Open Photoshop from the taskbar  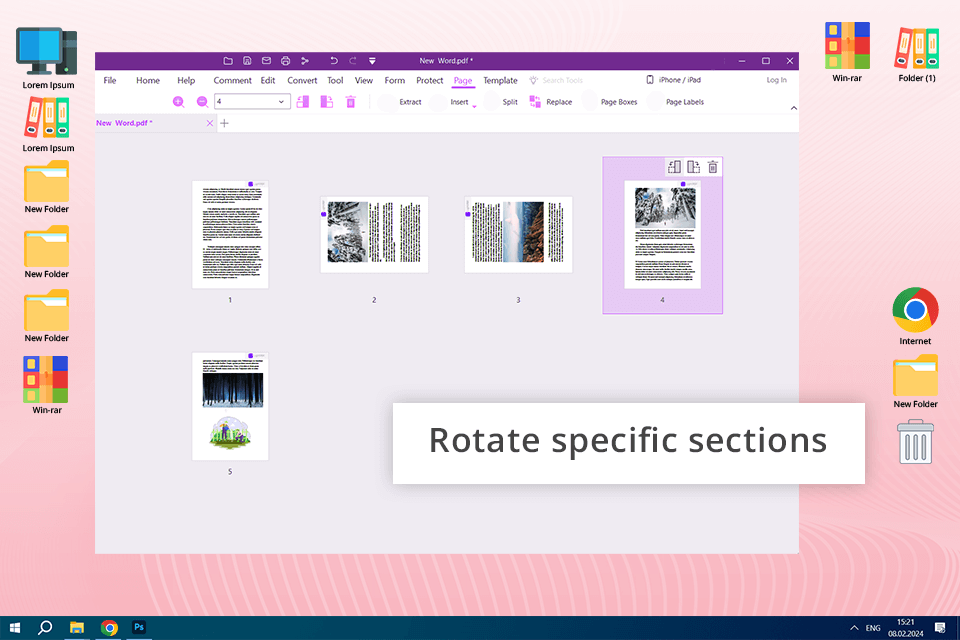[140, 627]
